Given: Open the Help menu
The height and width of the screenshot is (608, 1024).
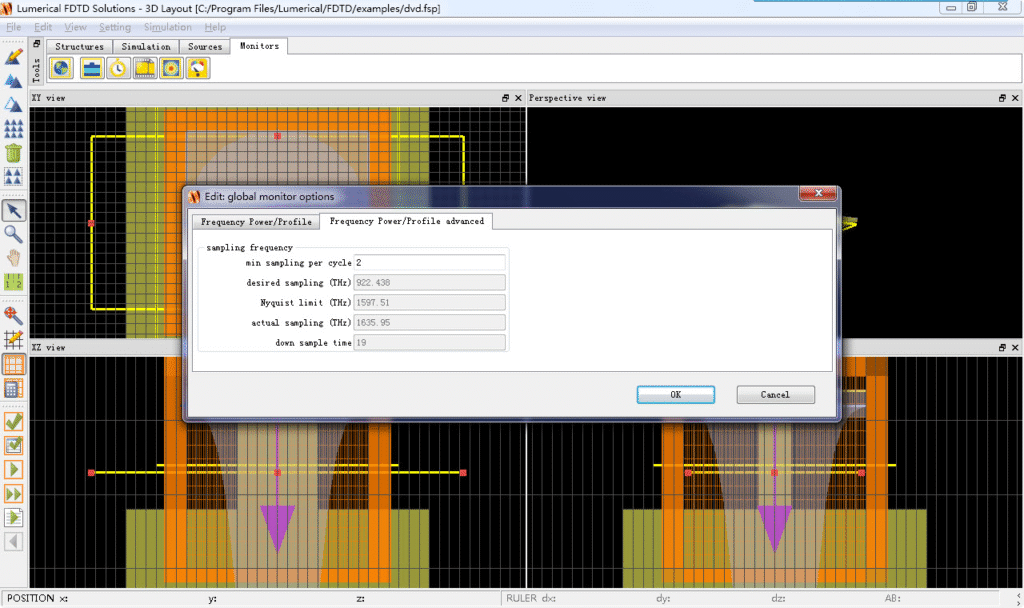Looking at the screenshot, I should [x=215, y=27].
